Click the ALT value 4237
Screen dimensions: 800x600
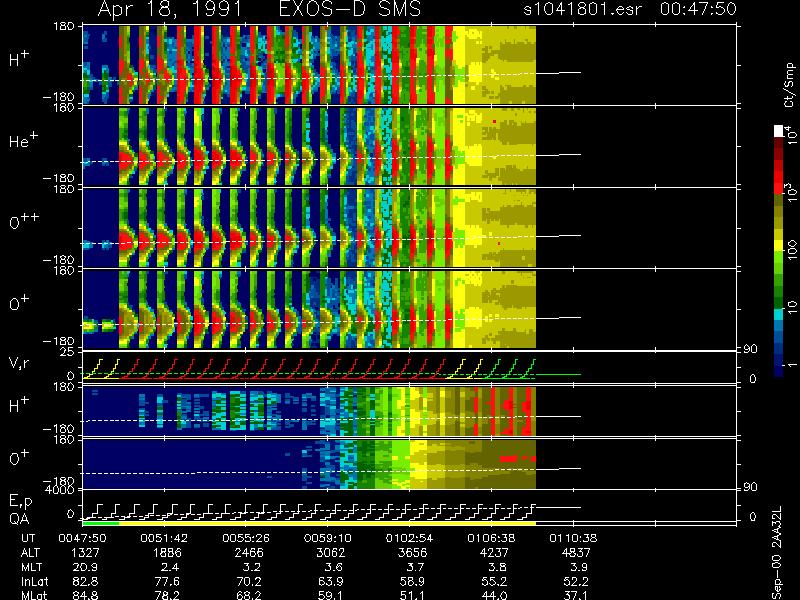[494, 553]
